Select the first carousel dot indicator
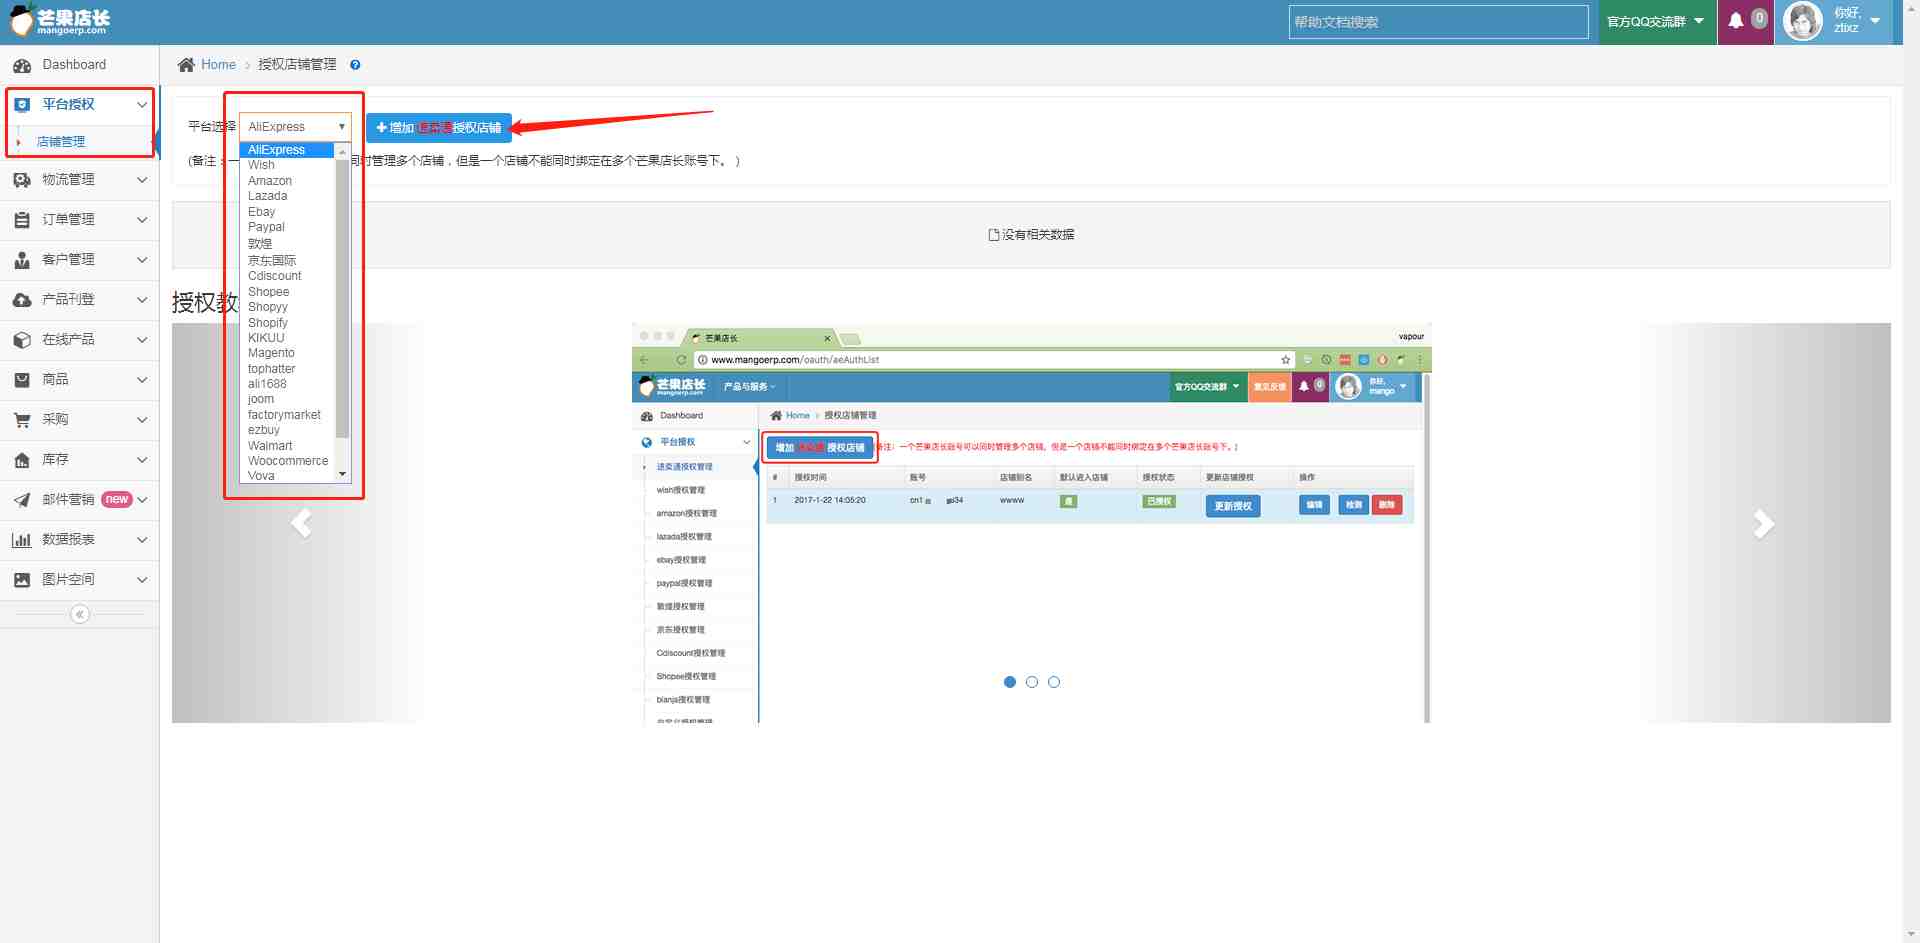The width and height of the screenshot is (1920, 943). (1010, 682)
